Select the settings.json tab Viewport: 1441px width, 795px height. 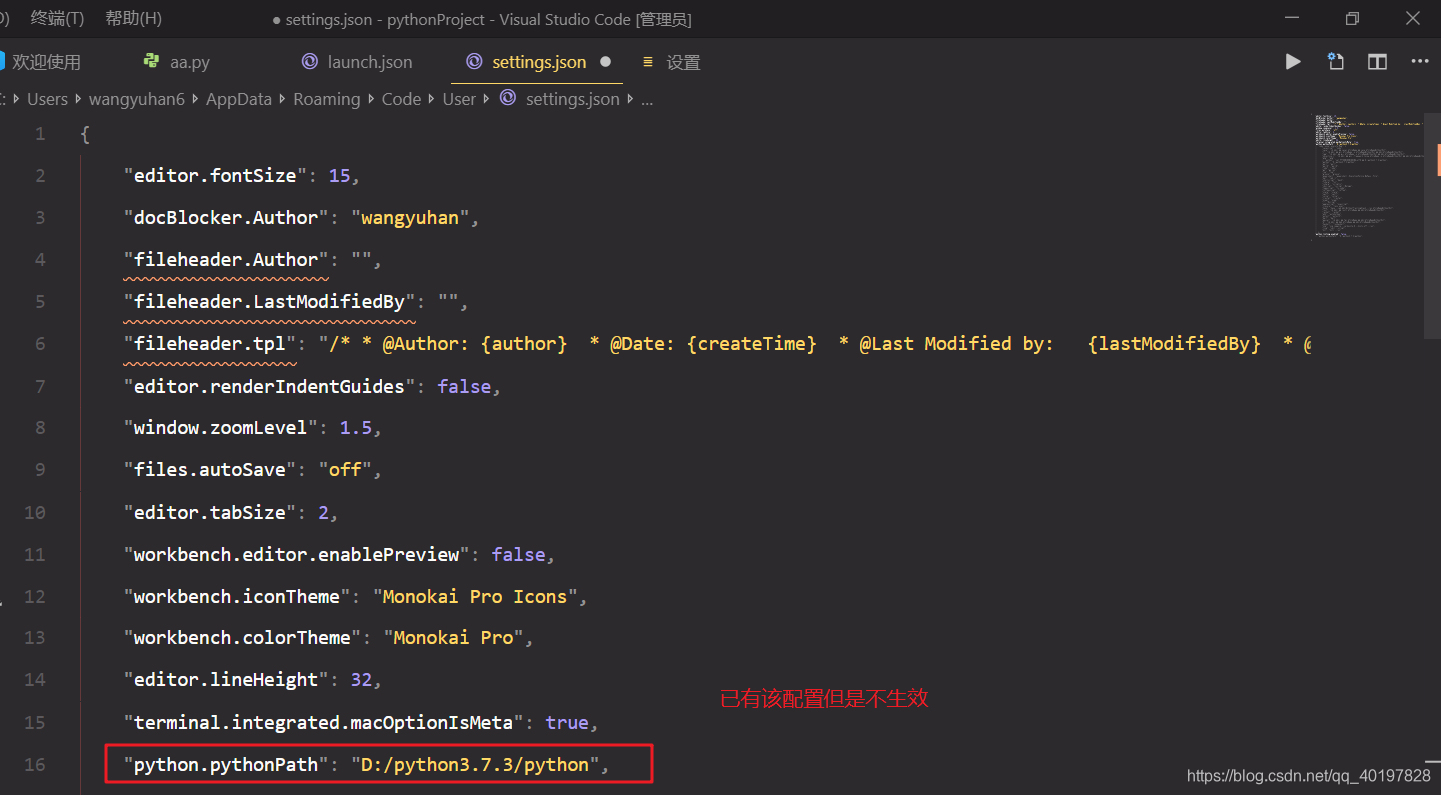pos(539,62)
